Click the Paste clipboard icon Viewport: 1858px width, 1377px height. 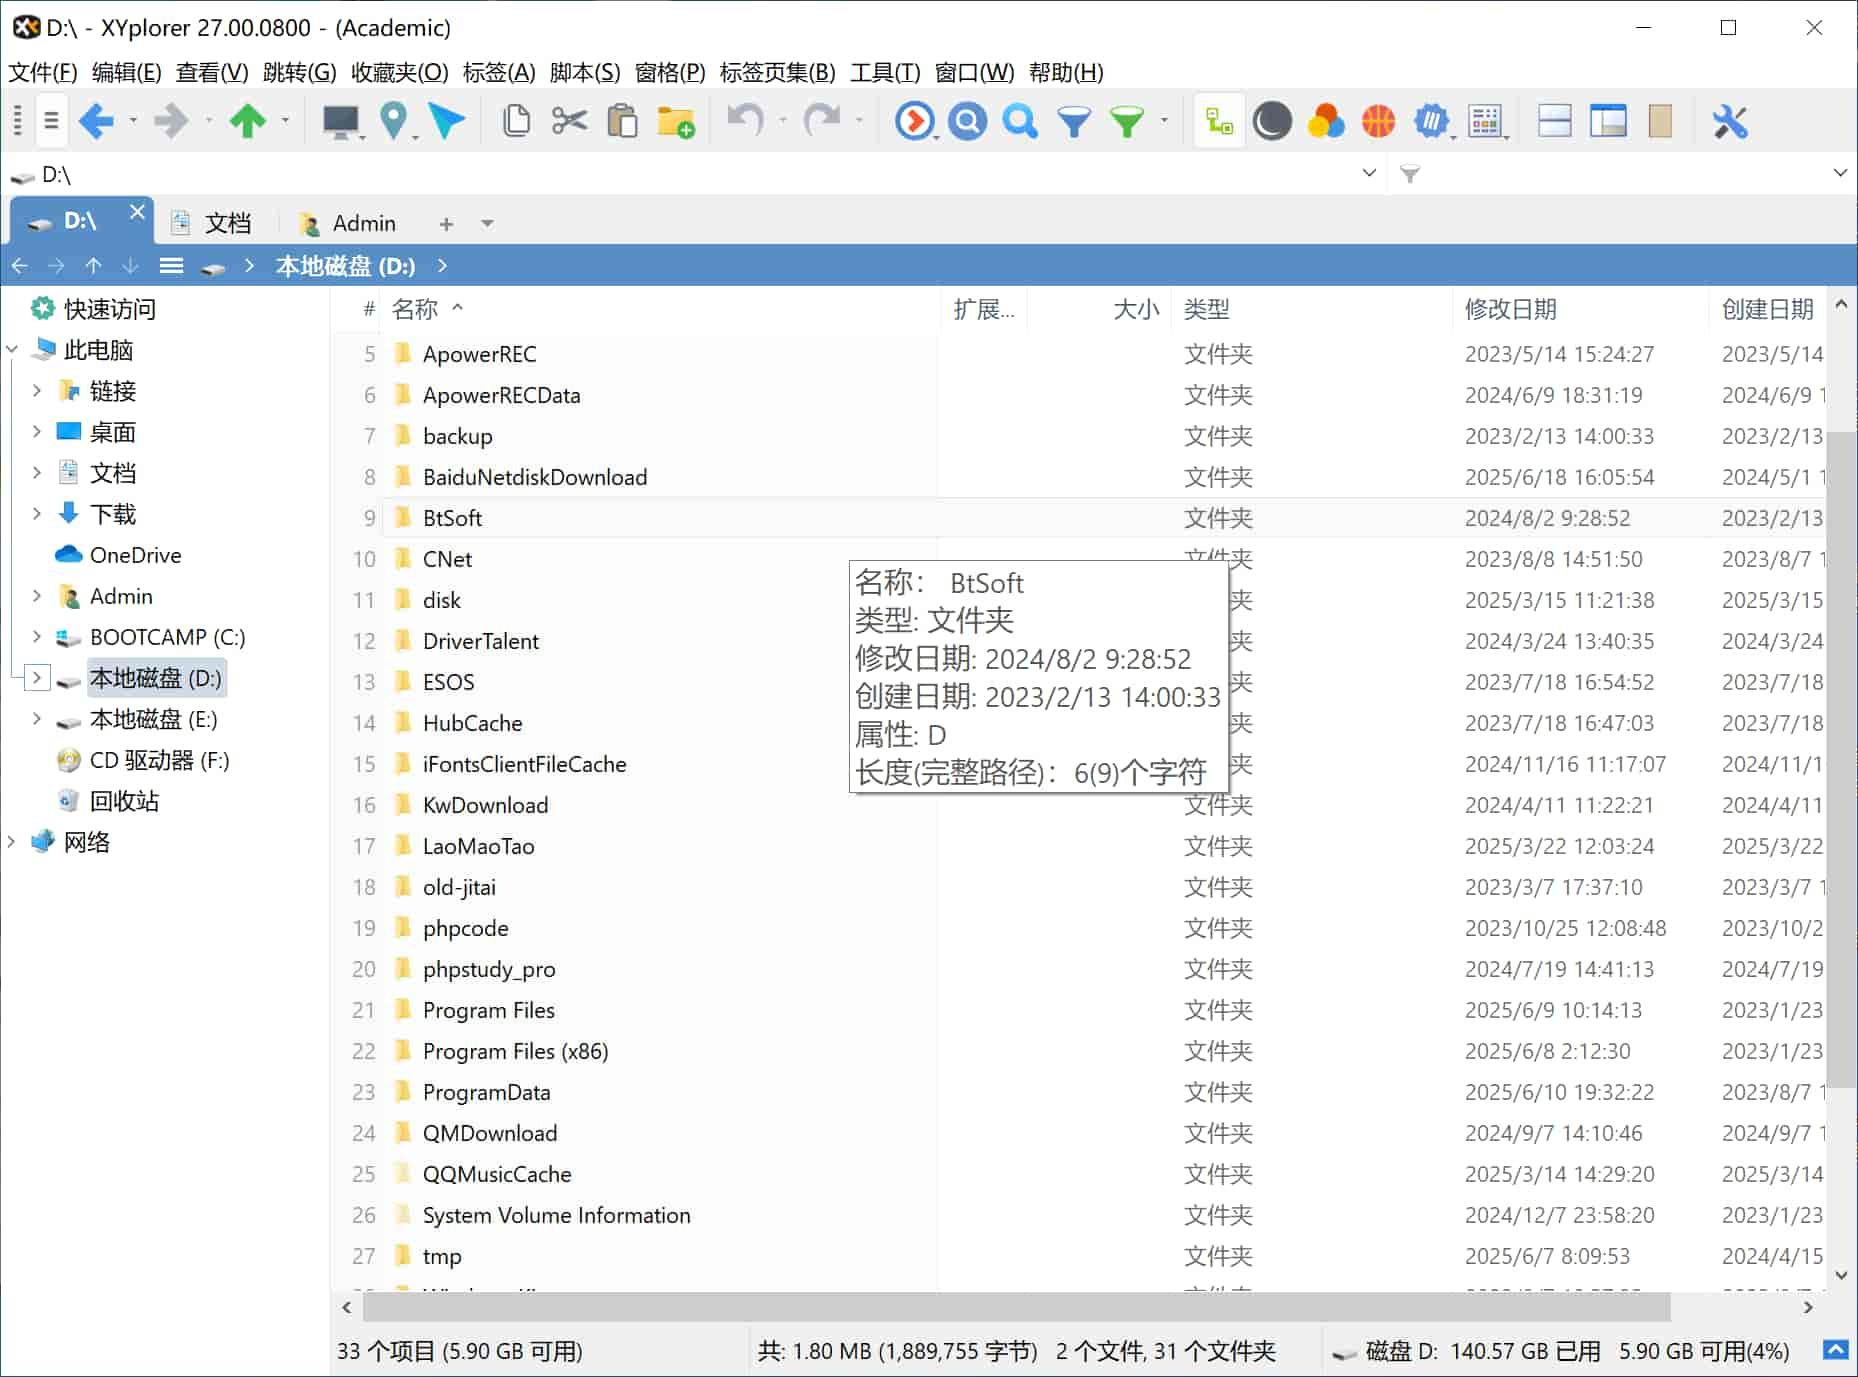point(622,121)
